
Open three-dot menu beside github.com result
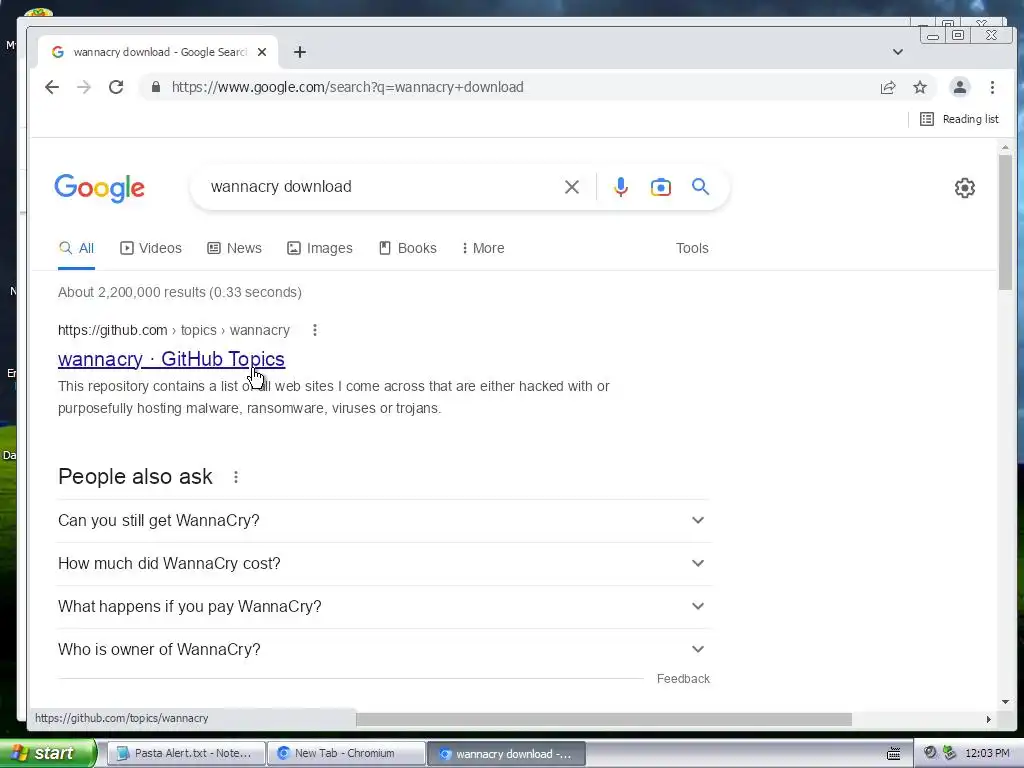click(x=315, y=330)
